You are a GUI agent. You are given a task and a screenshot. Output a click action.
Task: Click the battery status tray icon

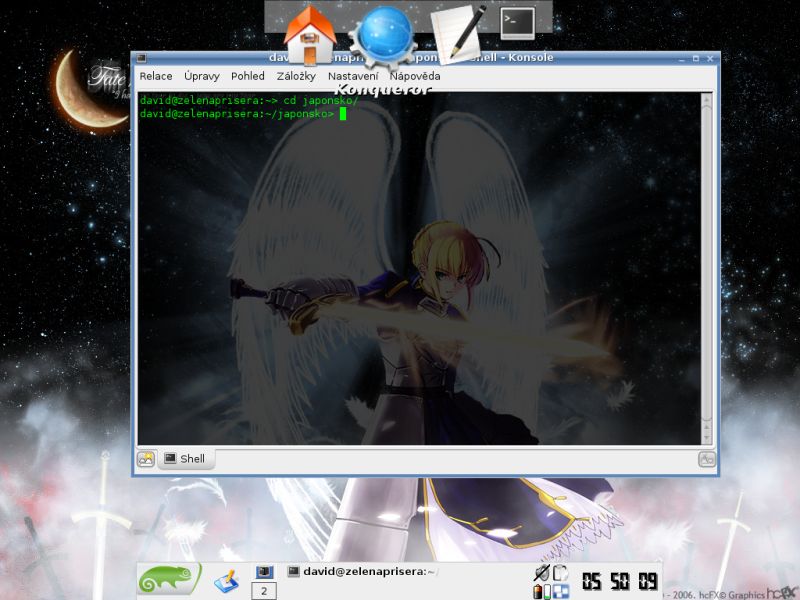[542, 591]
